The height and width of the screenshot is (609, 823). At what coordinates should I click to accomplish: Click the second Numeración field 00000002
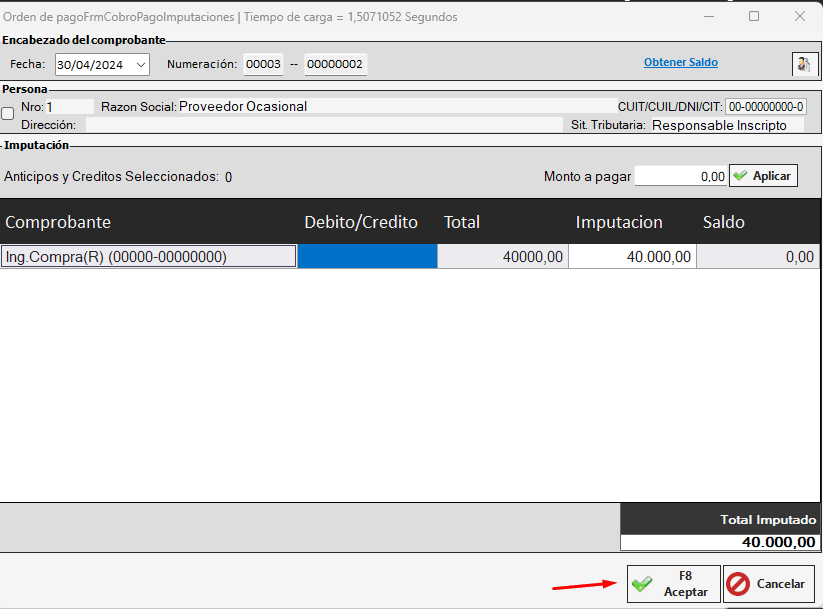[335, 65]
